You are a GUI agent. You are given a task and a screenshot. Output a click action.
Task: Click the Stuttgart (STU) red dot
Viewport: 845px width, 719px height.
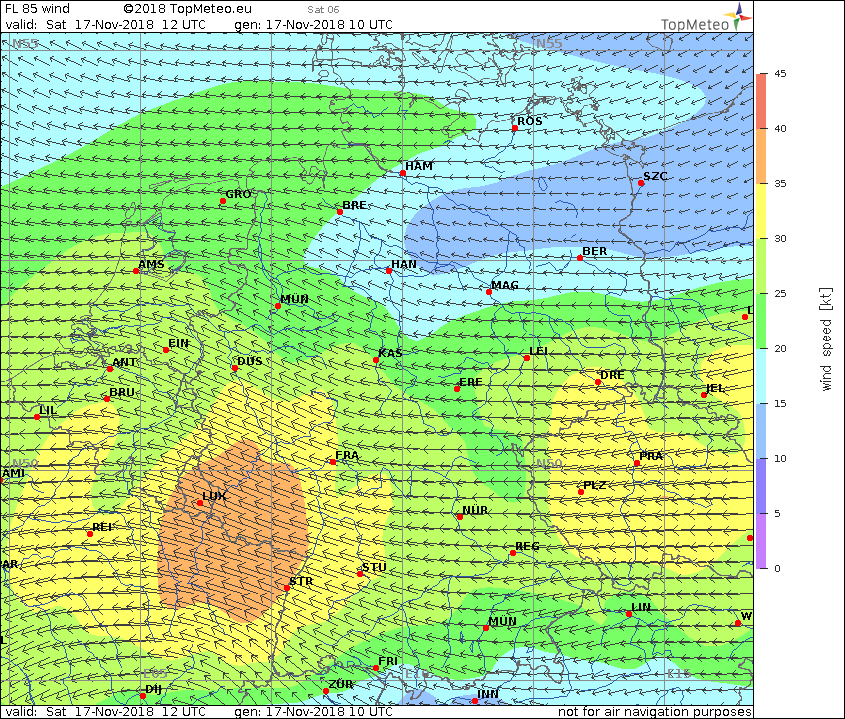click(360, 574)
